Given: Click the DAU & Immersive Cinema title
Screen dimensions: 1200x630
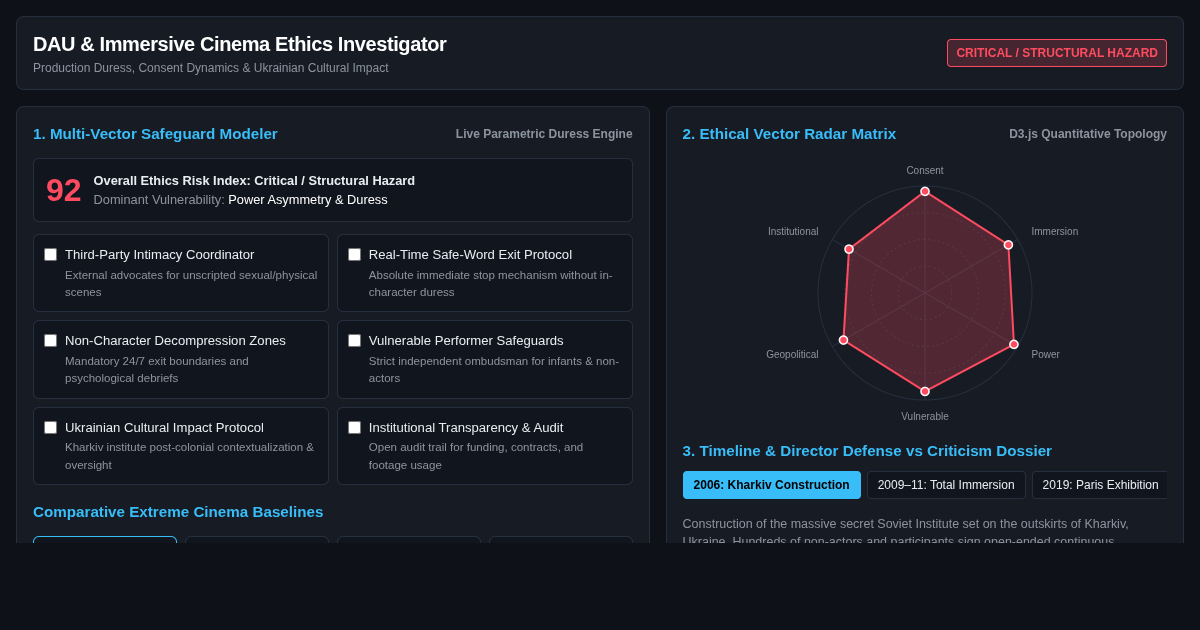Looking at the screenshot, I should [240, 44].
